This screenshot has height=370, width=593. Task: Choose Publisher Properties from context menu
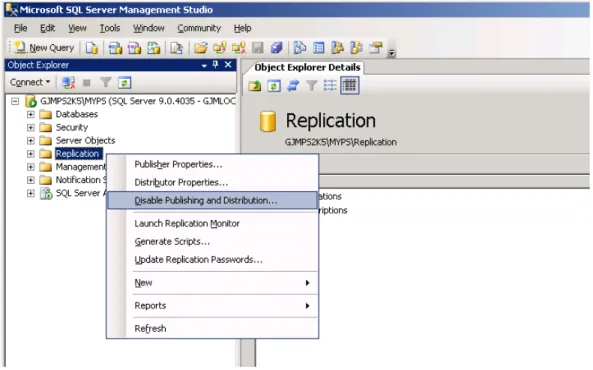213,164
